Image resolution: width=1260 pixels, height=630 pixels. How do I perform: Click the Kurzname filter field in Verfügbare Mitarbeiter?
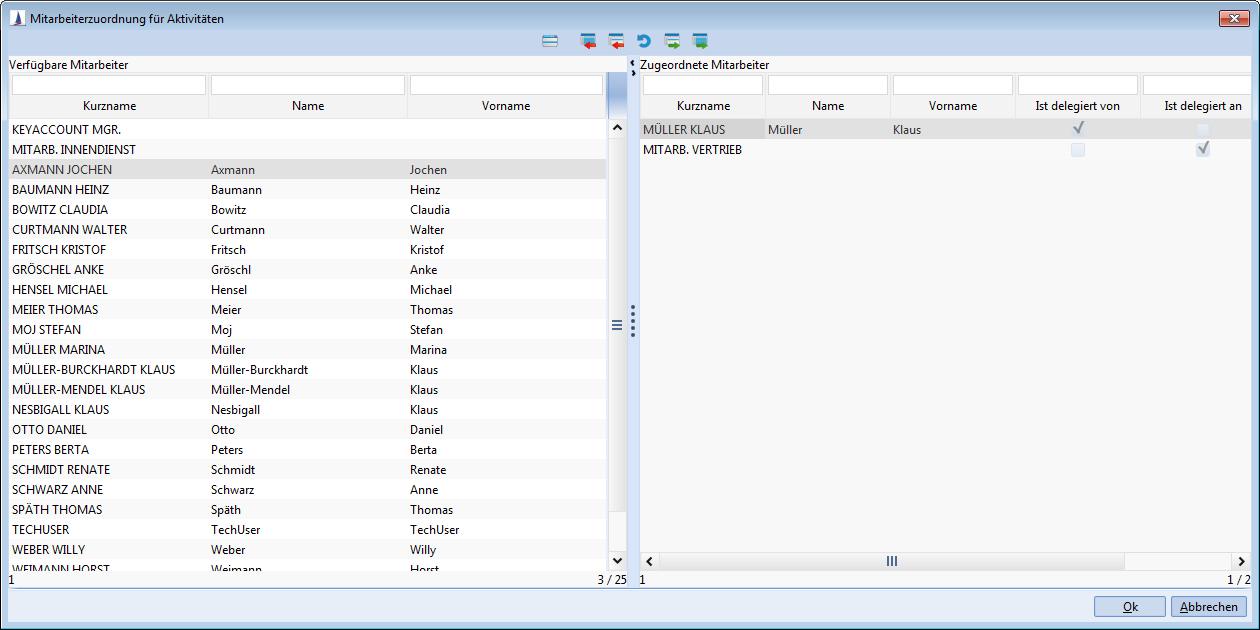[x=108, y=85]
